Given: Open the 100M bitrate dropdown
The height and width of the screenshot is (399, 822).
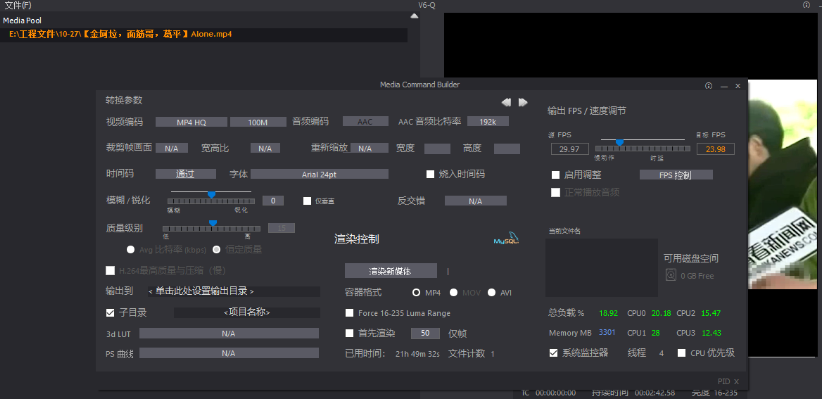Looking at the screenshot, I should pos(258,122).
